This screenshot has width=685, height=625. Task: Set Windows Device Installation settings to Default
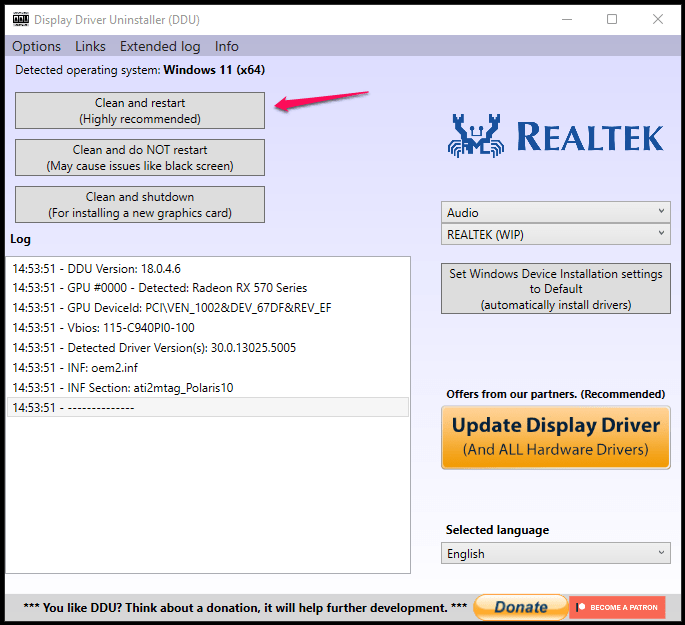pos(555,289)
